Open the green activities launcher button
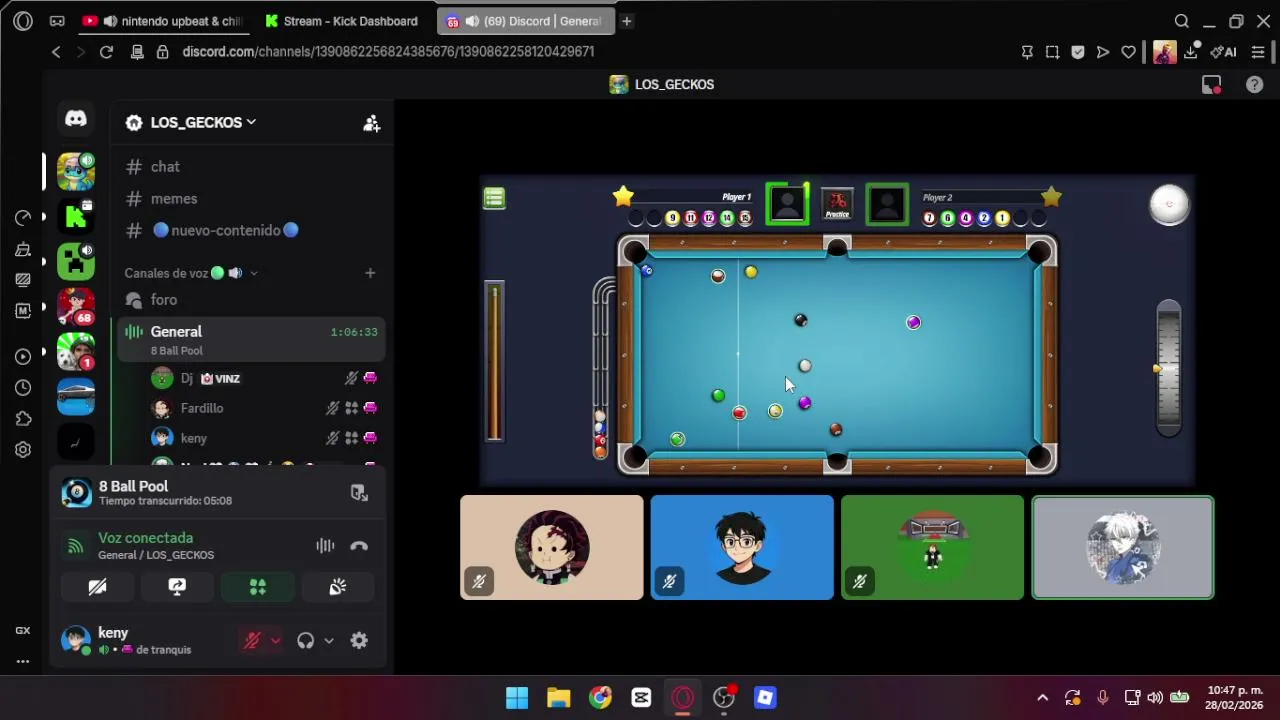Screen dimensions: 1280x720 (257, 587)
